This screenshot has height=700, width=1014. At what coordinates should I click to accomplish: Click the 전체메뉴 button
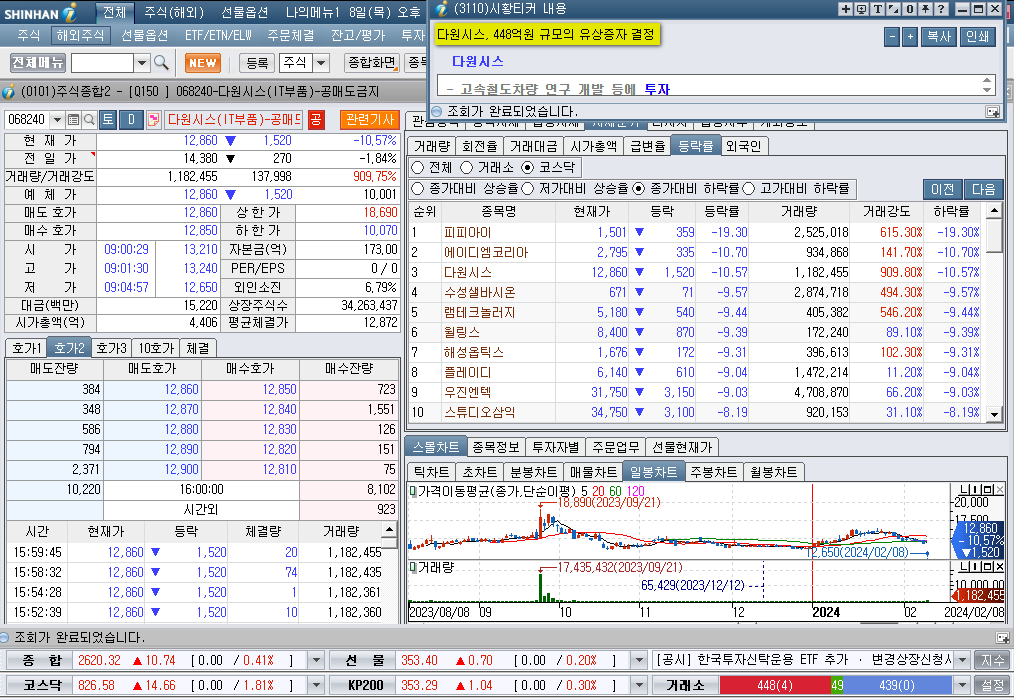coord(38,63)
